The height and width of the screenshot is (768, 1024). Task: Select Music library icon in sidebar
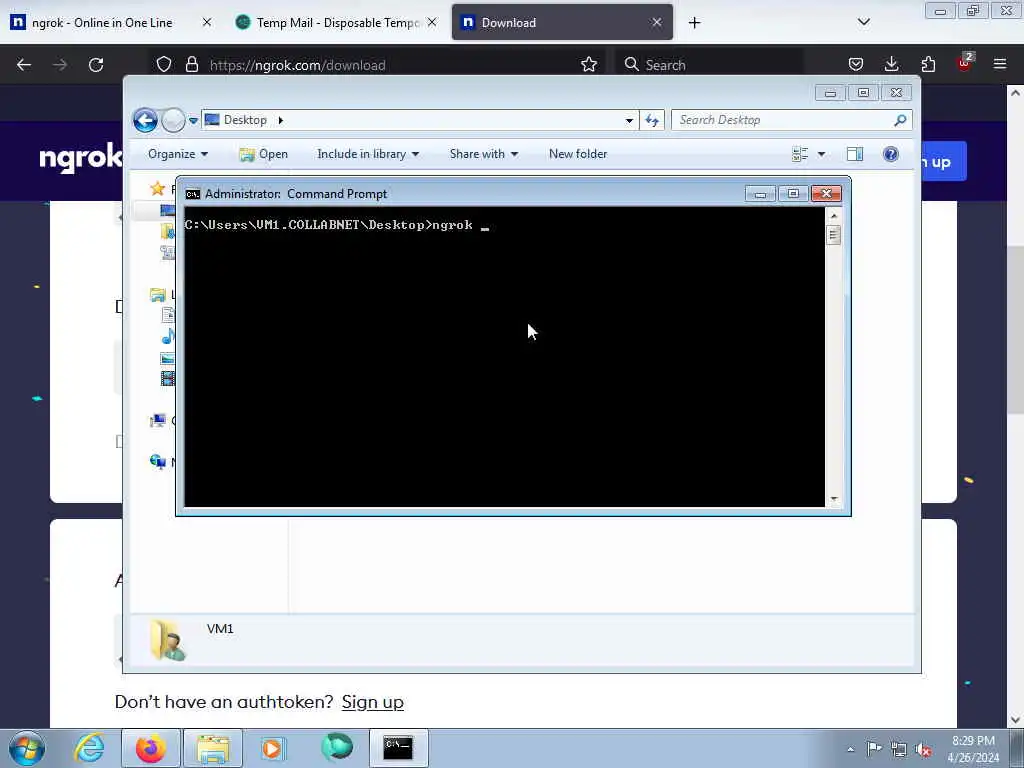(168, 337)
